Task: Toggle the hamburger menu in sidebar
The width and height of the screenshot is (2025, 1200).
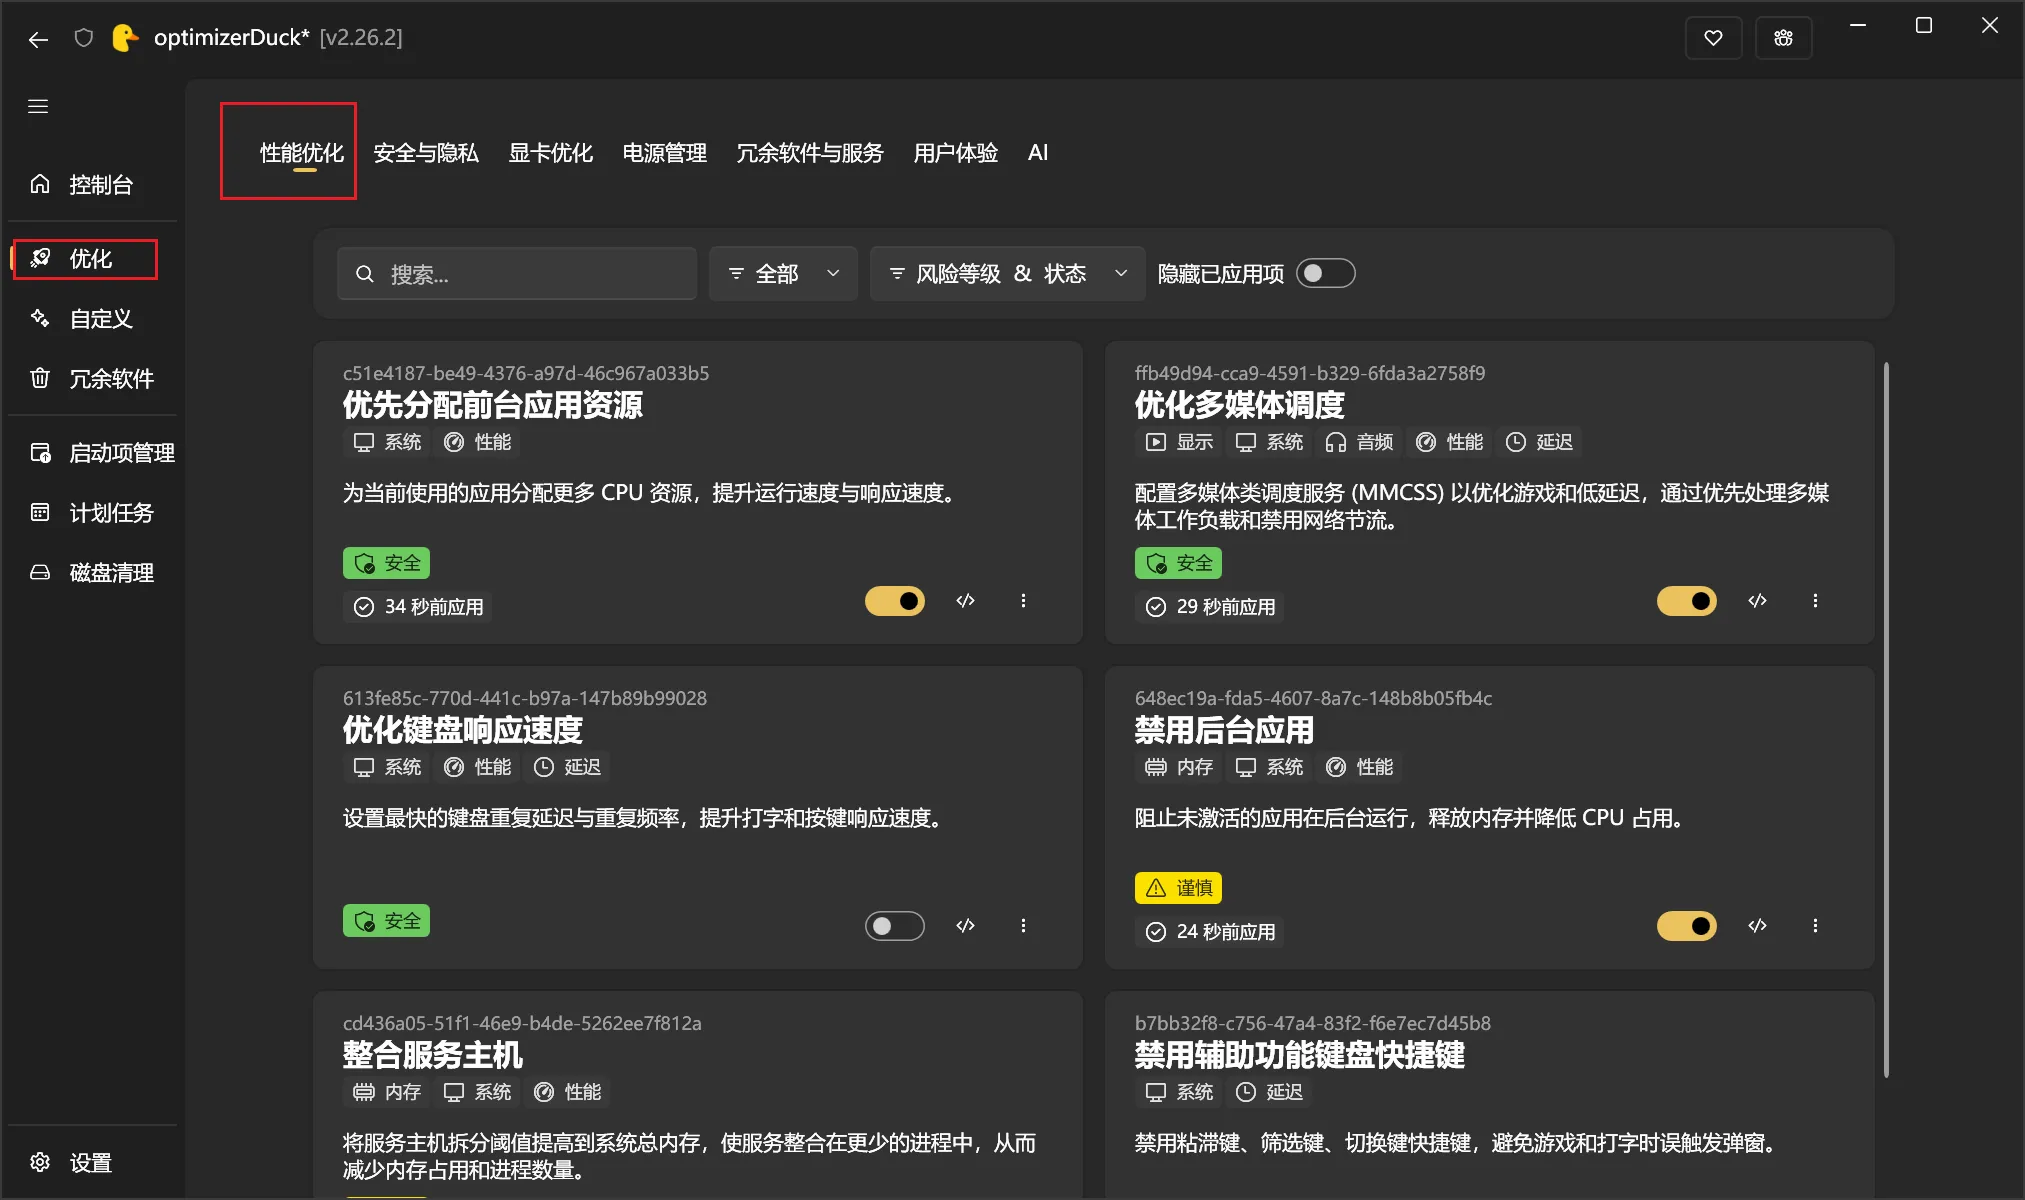Action: pyautogui.click(x=38, y=106)
